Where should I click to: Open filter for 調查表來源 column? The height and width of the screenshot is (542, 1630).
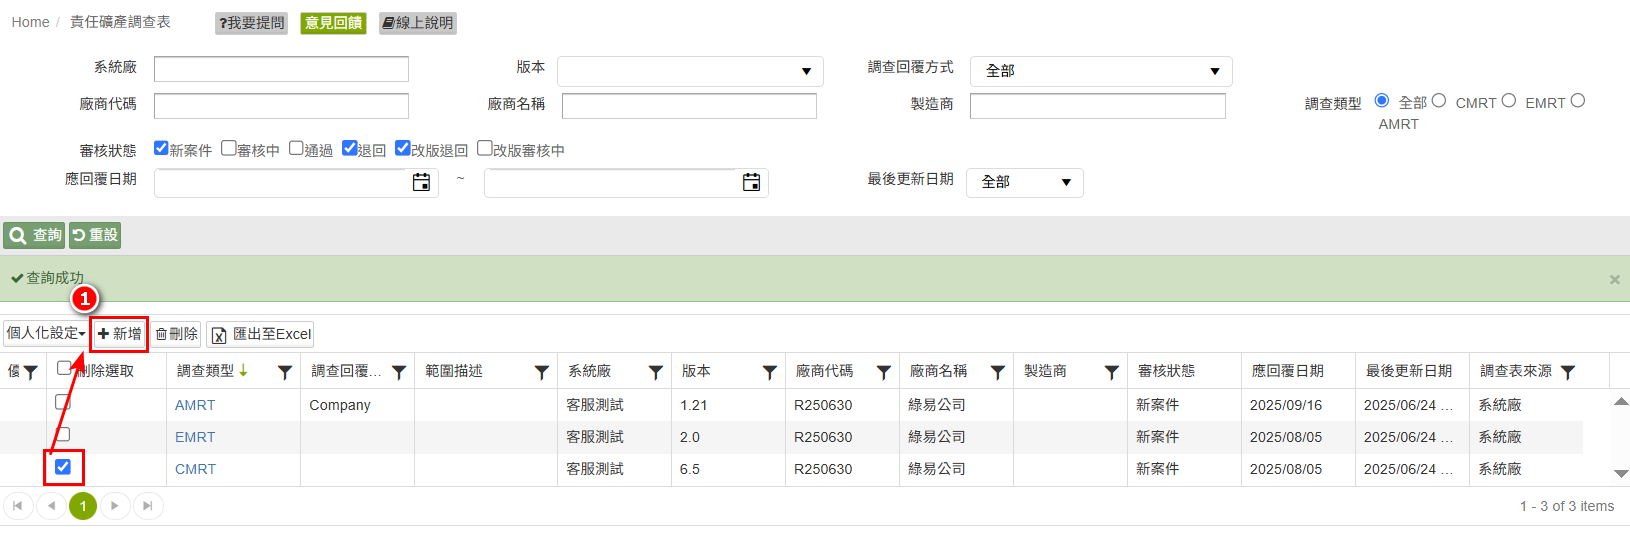click(x=1567, y=372)
